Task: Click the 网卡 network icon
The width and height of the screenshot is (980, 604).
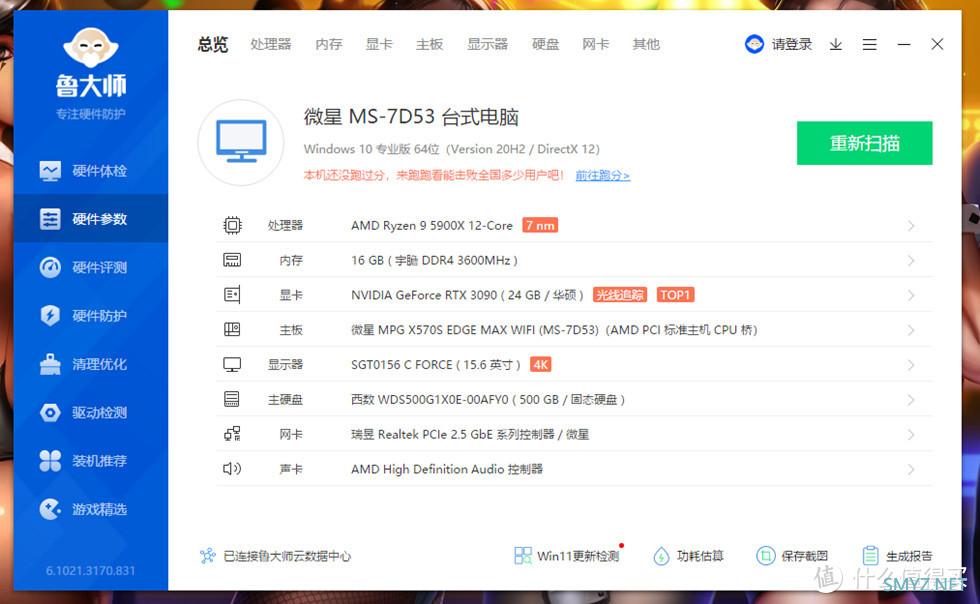Action: (x=232, y=434)
